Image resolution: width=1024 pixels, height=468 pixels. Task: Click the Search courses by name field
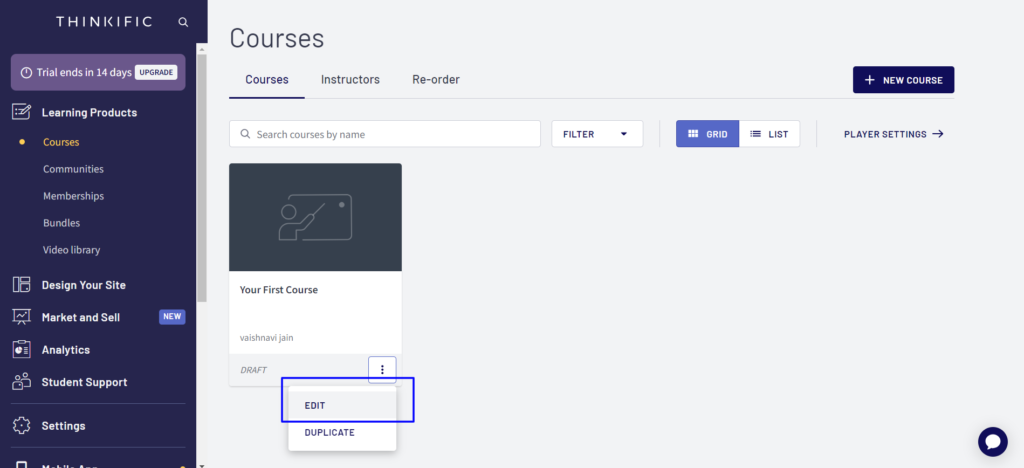pos(385,134)
